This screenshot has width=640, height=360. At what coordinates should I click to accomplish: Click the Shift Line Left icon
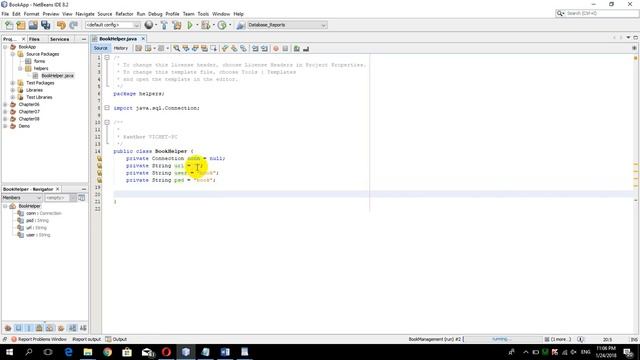click(x=255, y=49)
